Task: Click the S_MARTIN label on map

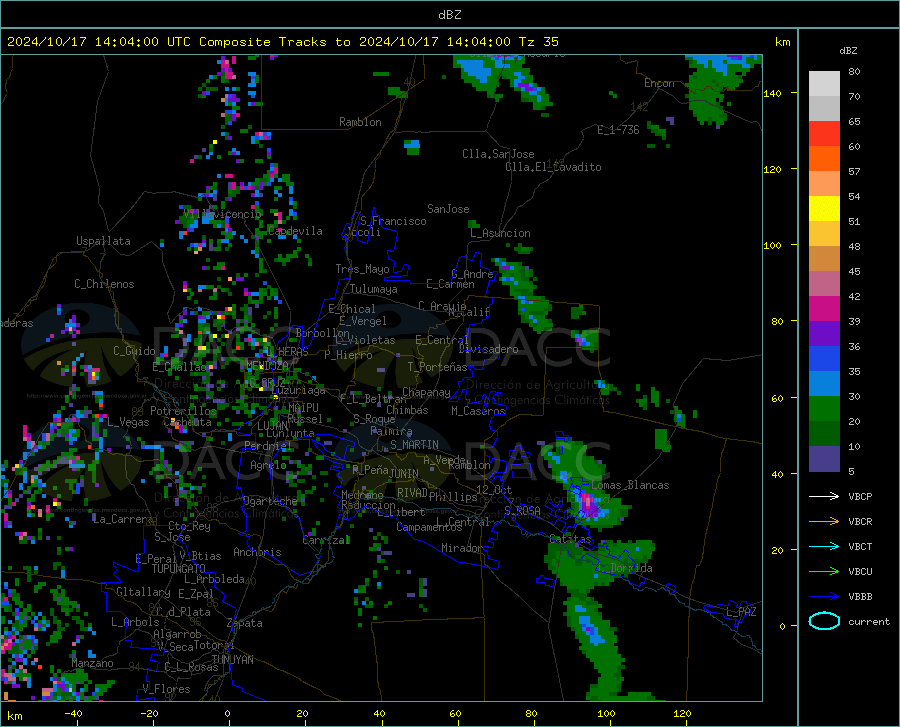Action: 414,445
